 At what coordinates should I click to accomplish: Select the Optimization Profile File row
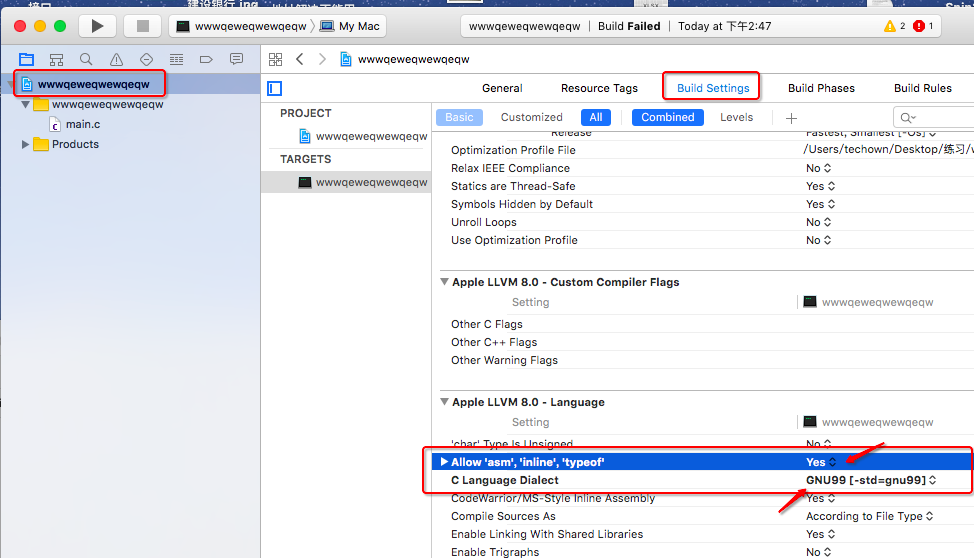click(703, 150)
